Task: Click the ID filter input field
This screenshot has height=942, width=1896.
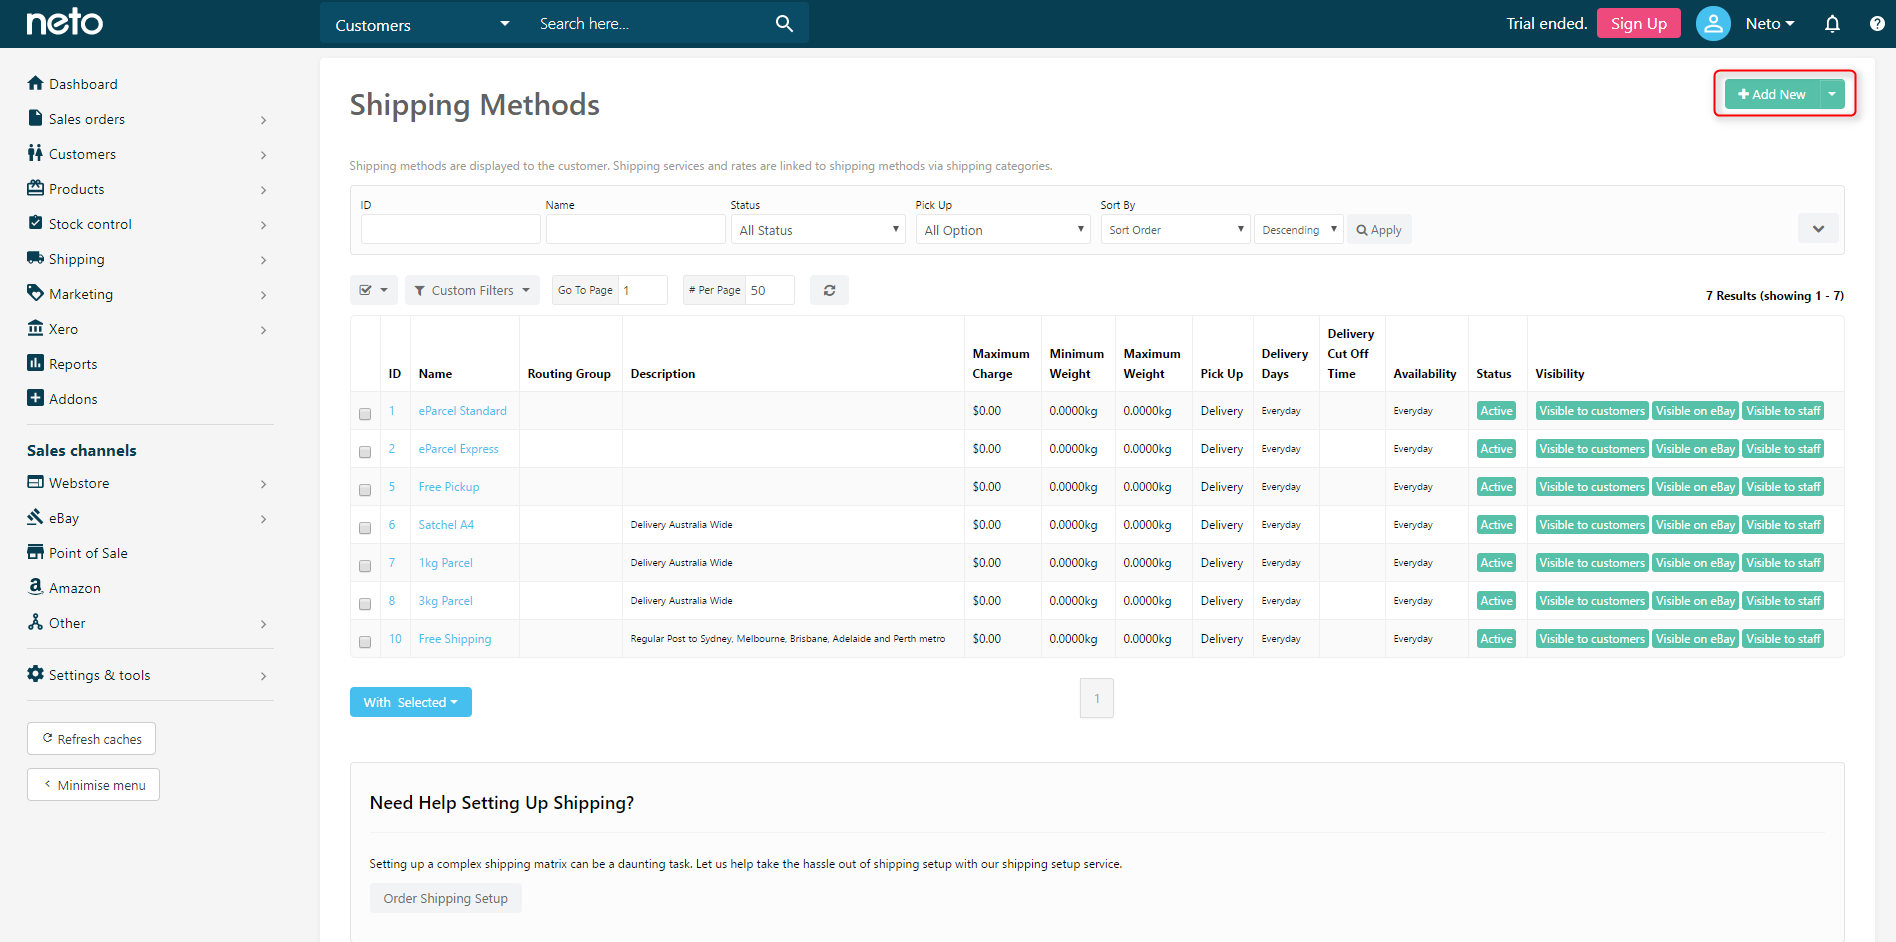Action: pos(450,229)
